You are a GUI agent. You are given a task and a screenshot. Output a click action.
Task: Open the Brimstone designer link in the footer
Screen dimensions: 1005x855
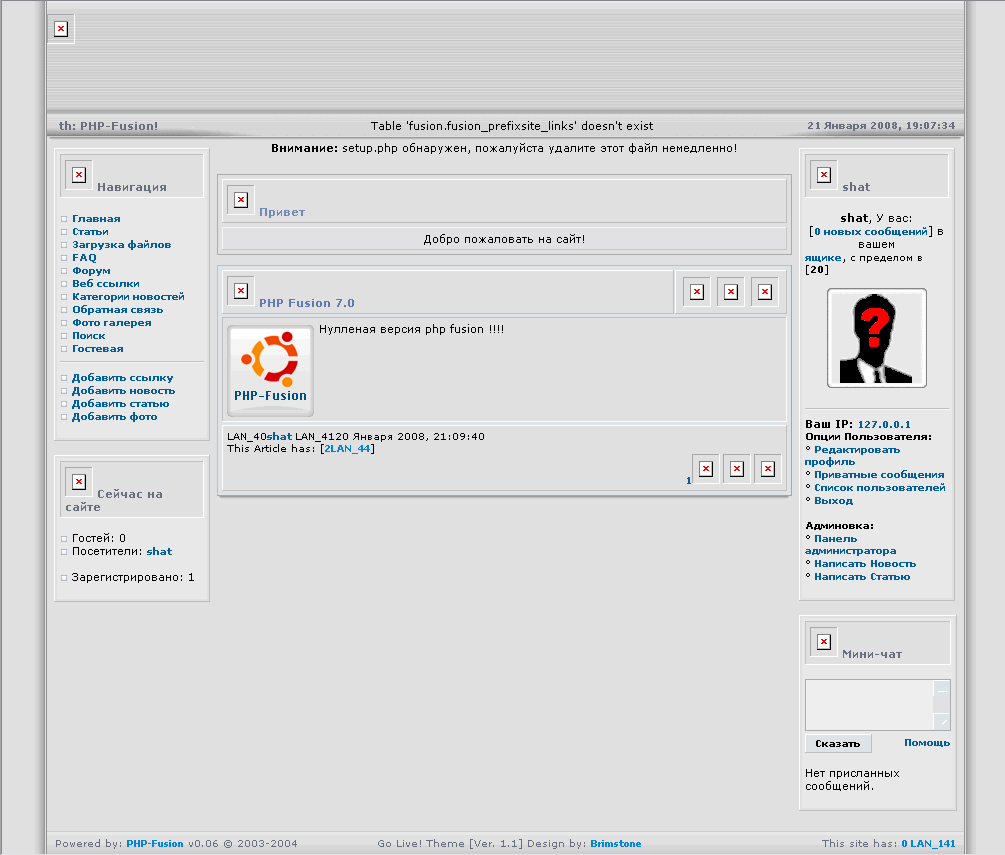point(615,843)
